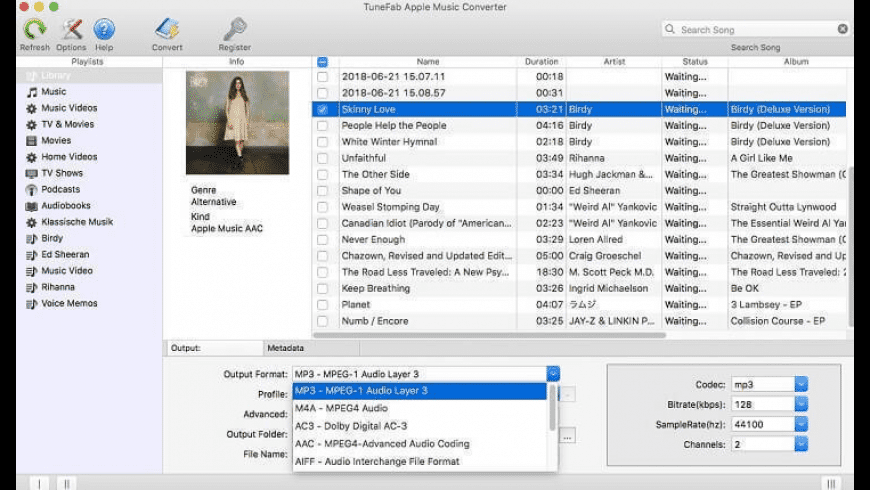Expand the Output Format dropdown arrow

553,373
